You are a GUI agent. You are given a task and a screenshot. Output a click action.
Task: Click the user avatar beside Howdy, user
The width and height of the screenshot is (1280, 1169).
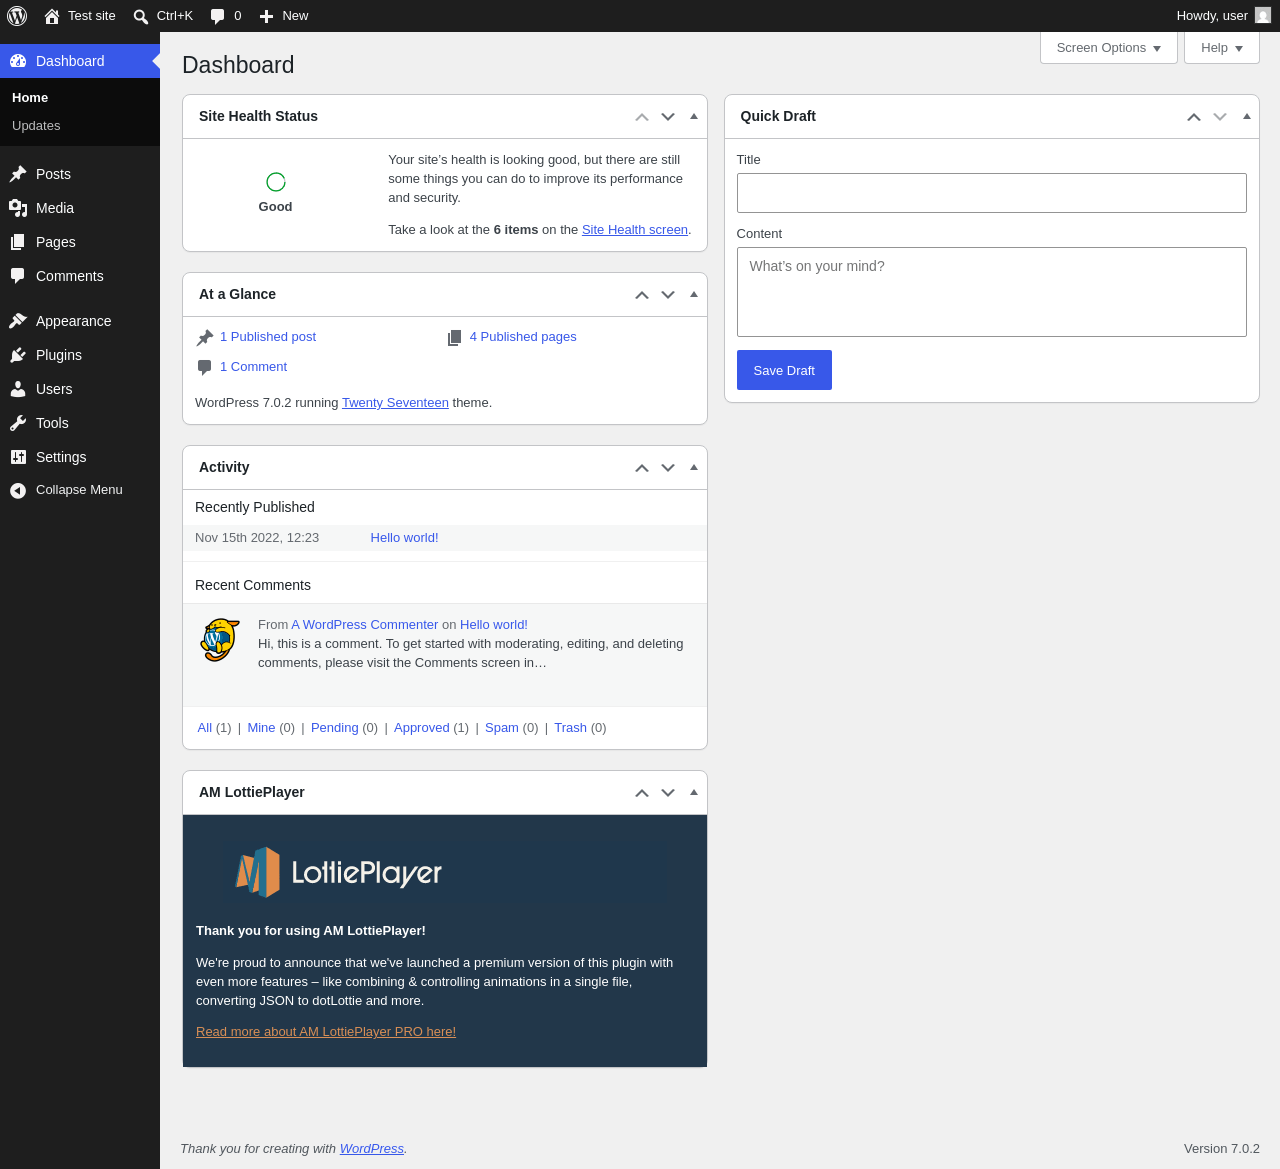1263,16
